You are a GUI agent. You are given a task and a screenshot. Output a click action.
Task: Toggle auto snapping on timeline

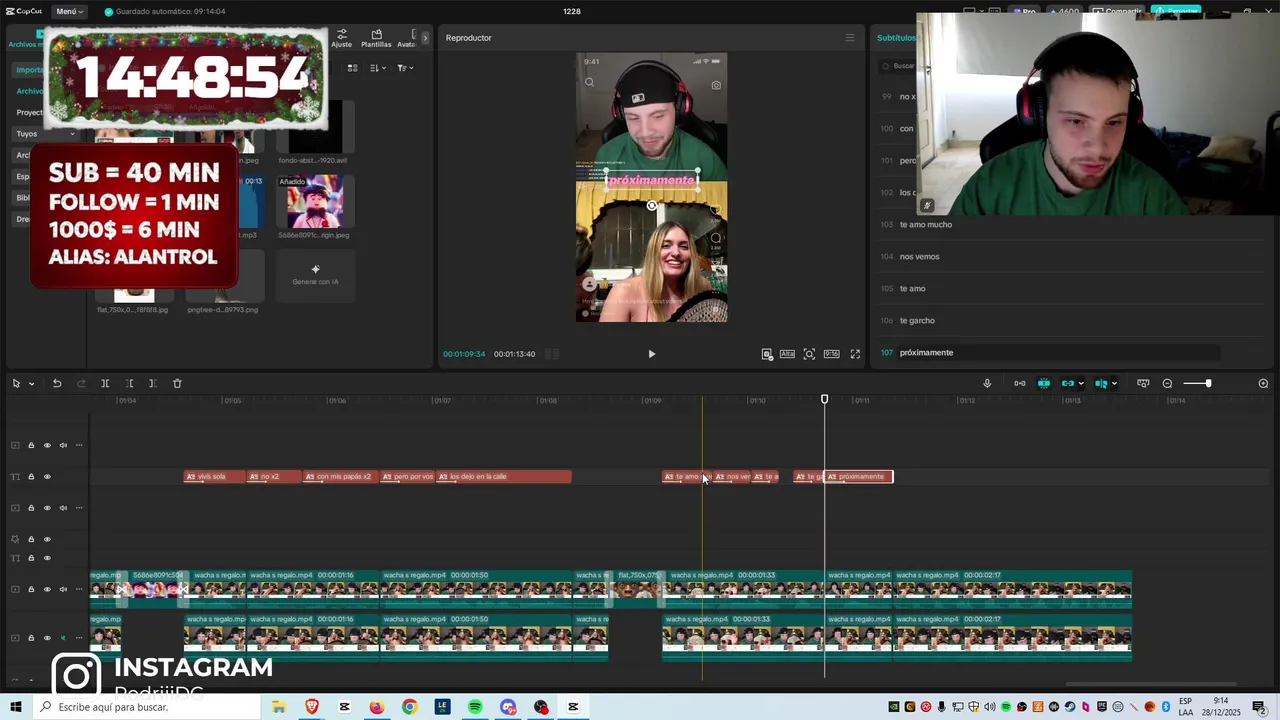(x=1043, y=383)
